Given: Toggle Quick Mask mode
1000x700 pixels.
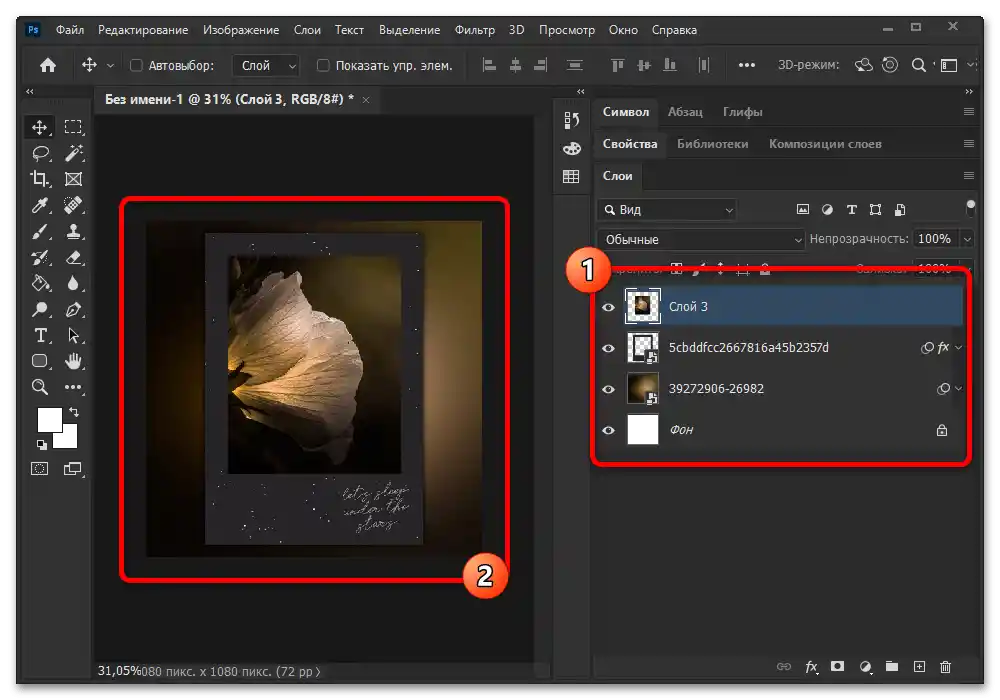Looking at the screenshot, I should coord(40,469).
